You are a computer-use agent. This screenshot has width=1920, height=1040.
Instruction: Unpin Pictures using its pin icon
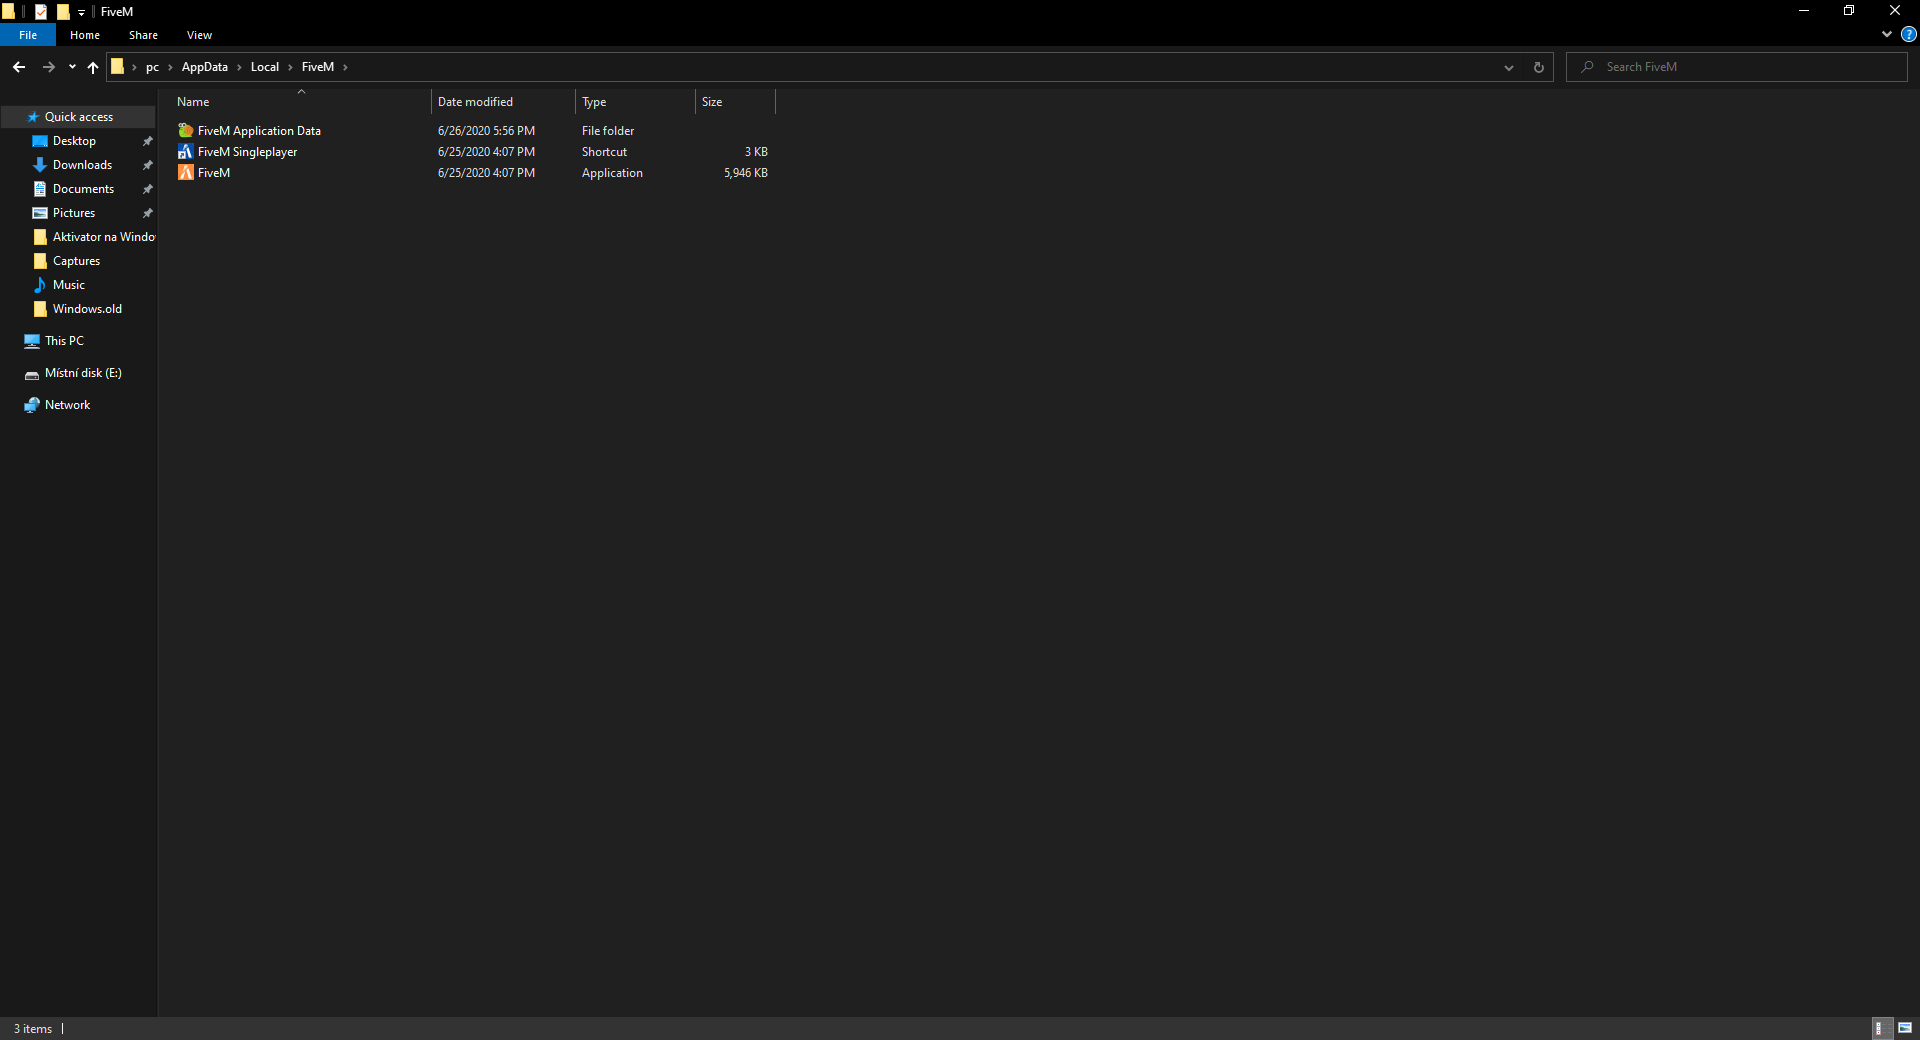148,213
